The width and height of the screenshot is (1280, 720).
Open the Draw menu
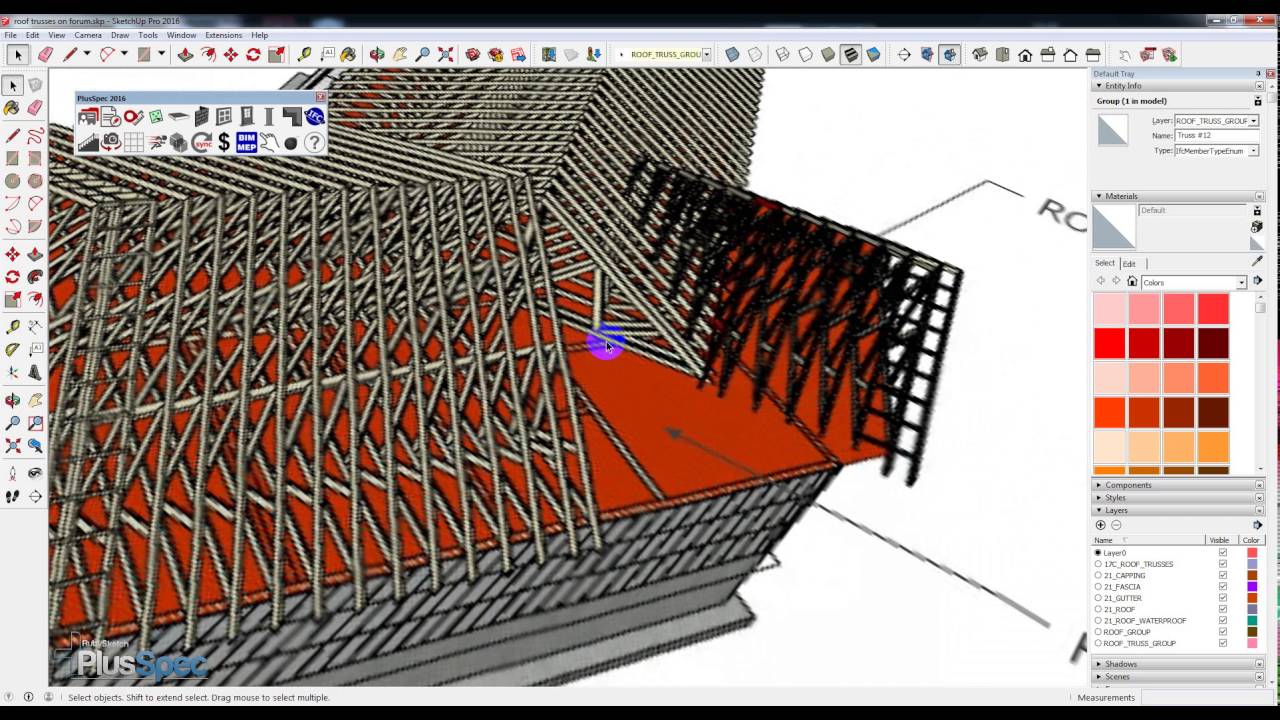(120, 35)
